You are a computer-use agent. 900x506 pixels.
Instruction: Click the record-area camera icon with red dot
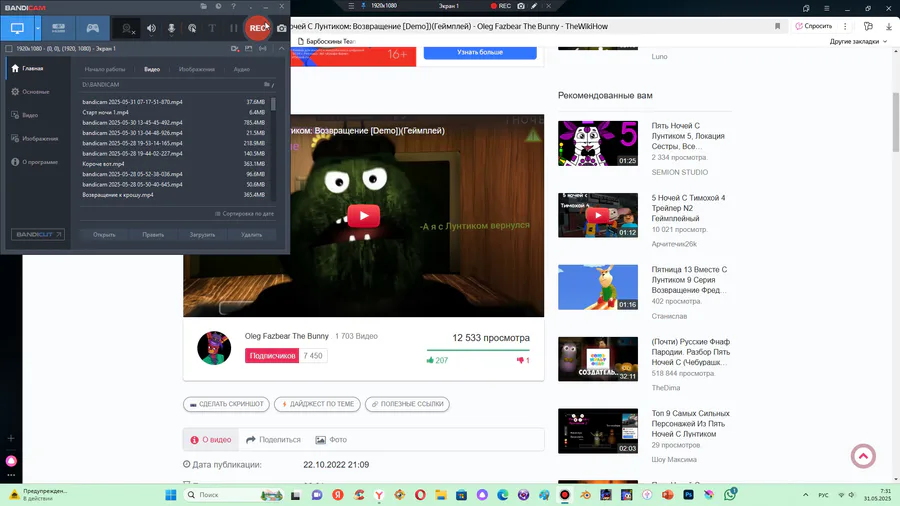234,49
